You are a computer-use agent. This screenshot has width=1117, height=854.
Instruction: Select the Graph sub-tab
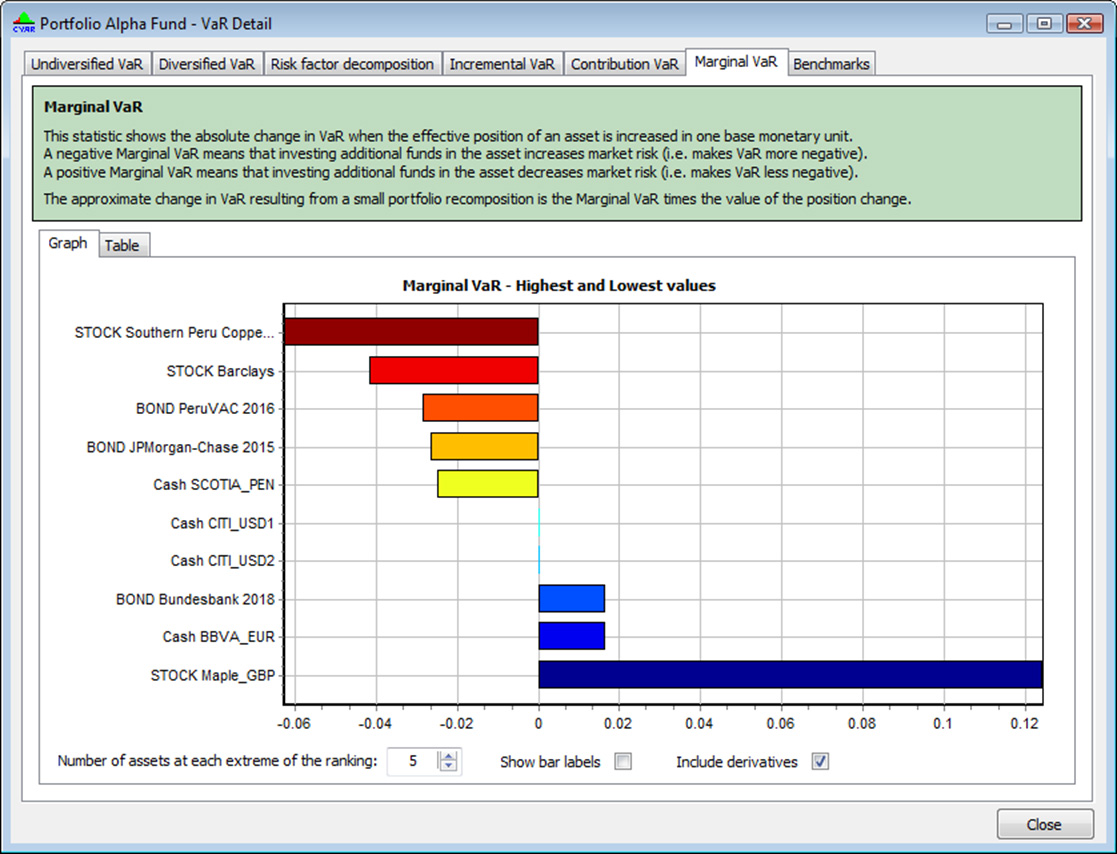[x=68, y=243]
